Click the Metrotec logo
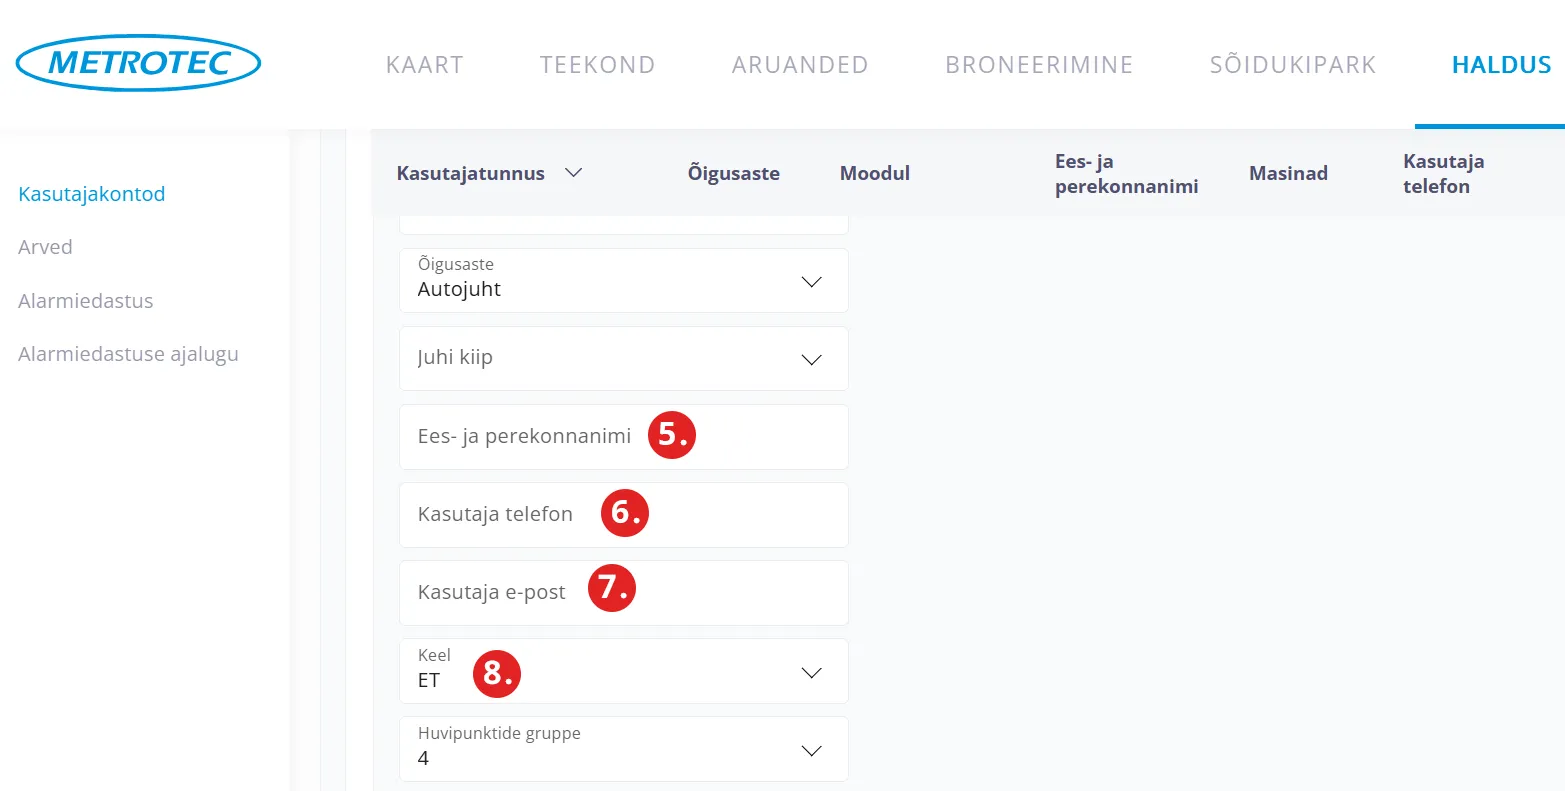1565x791 pixels. click(138, 63)
